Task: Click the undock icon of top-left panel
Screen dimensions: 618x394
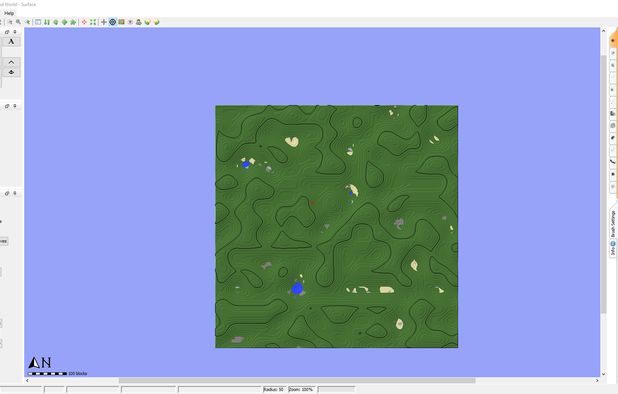Action: coord(7,32)
